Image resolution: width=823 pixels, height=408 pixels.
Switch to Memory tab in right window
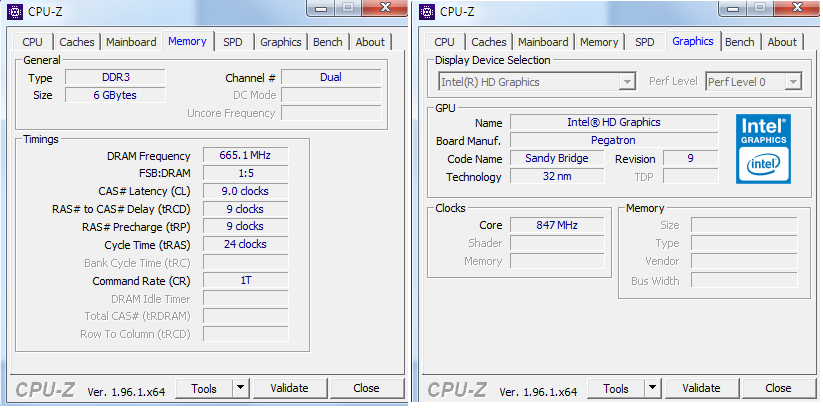click(599, 42)
